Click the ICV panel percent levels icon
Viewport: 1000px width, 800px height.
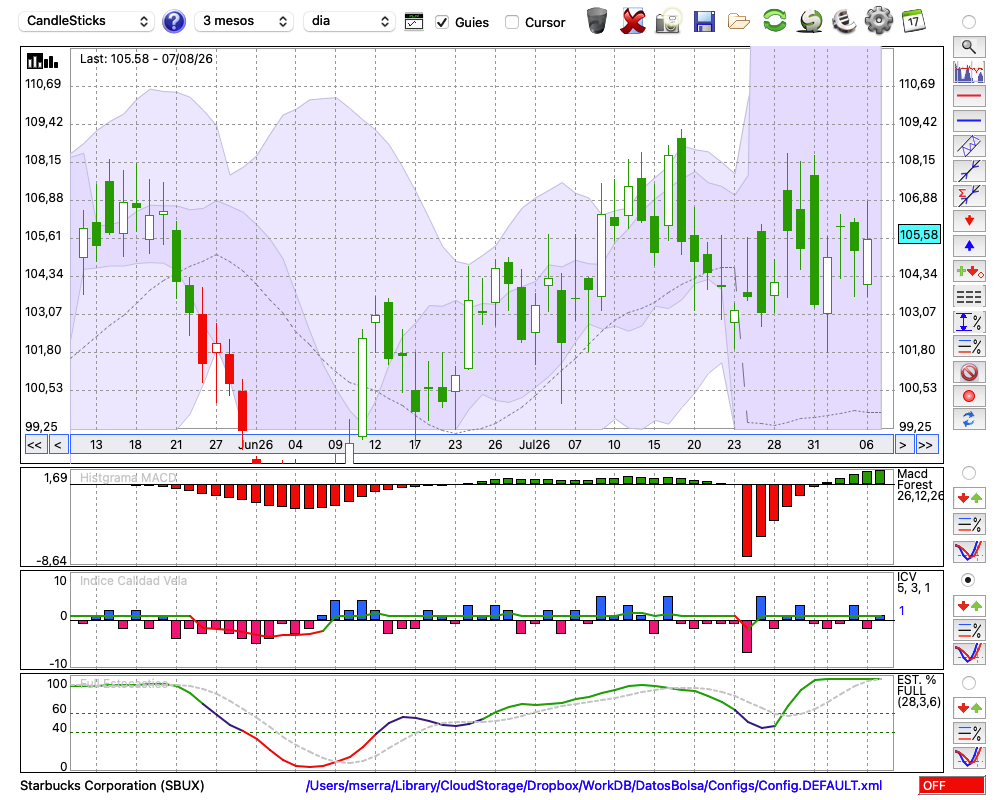(x=969, y=630)
